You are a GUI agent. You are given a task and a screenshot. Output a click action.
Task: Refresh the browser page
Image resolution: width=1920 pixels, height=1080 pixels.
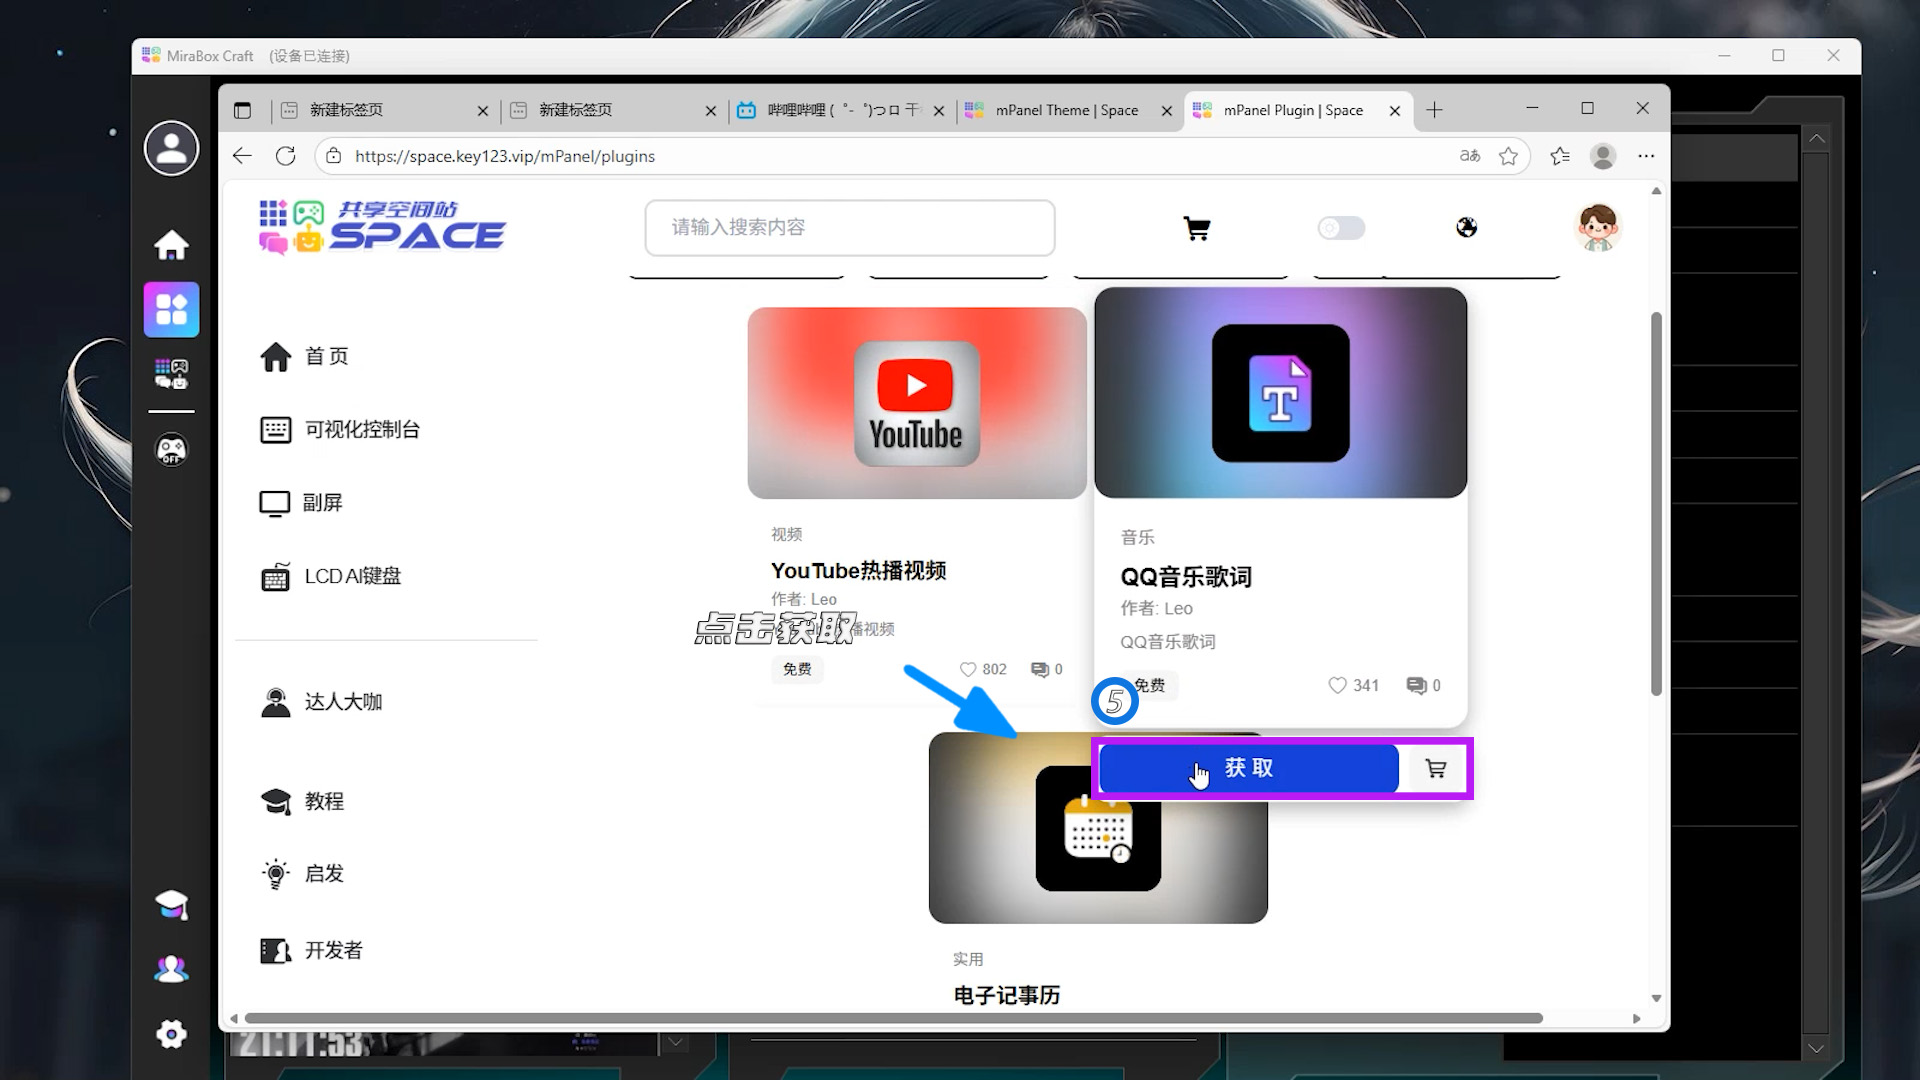pyautogui.click(x=286, y=156)
